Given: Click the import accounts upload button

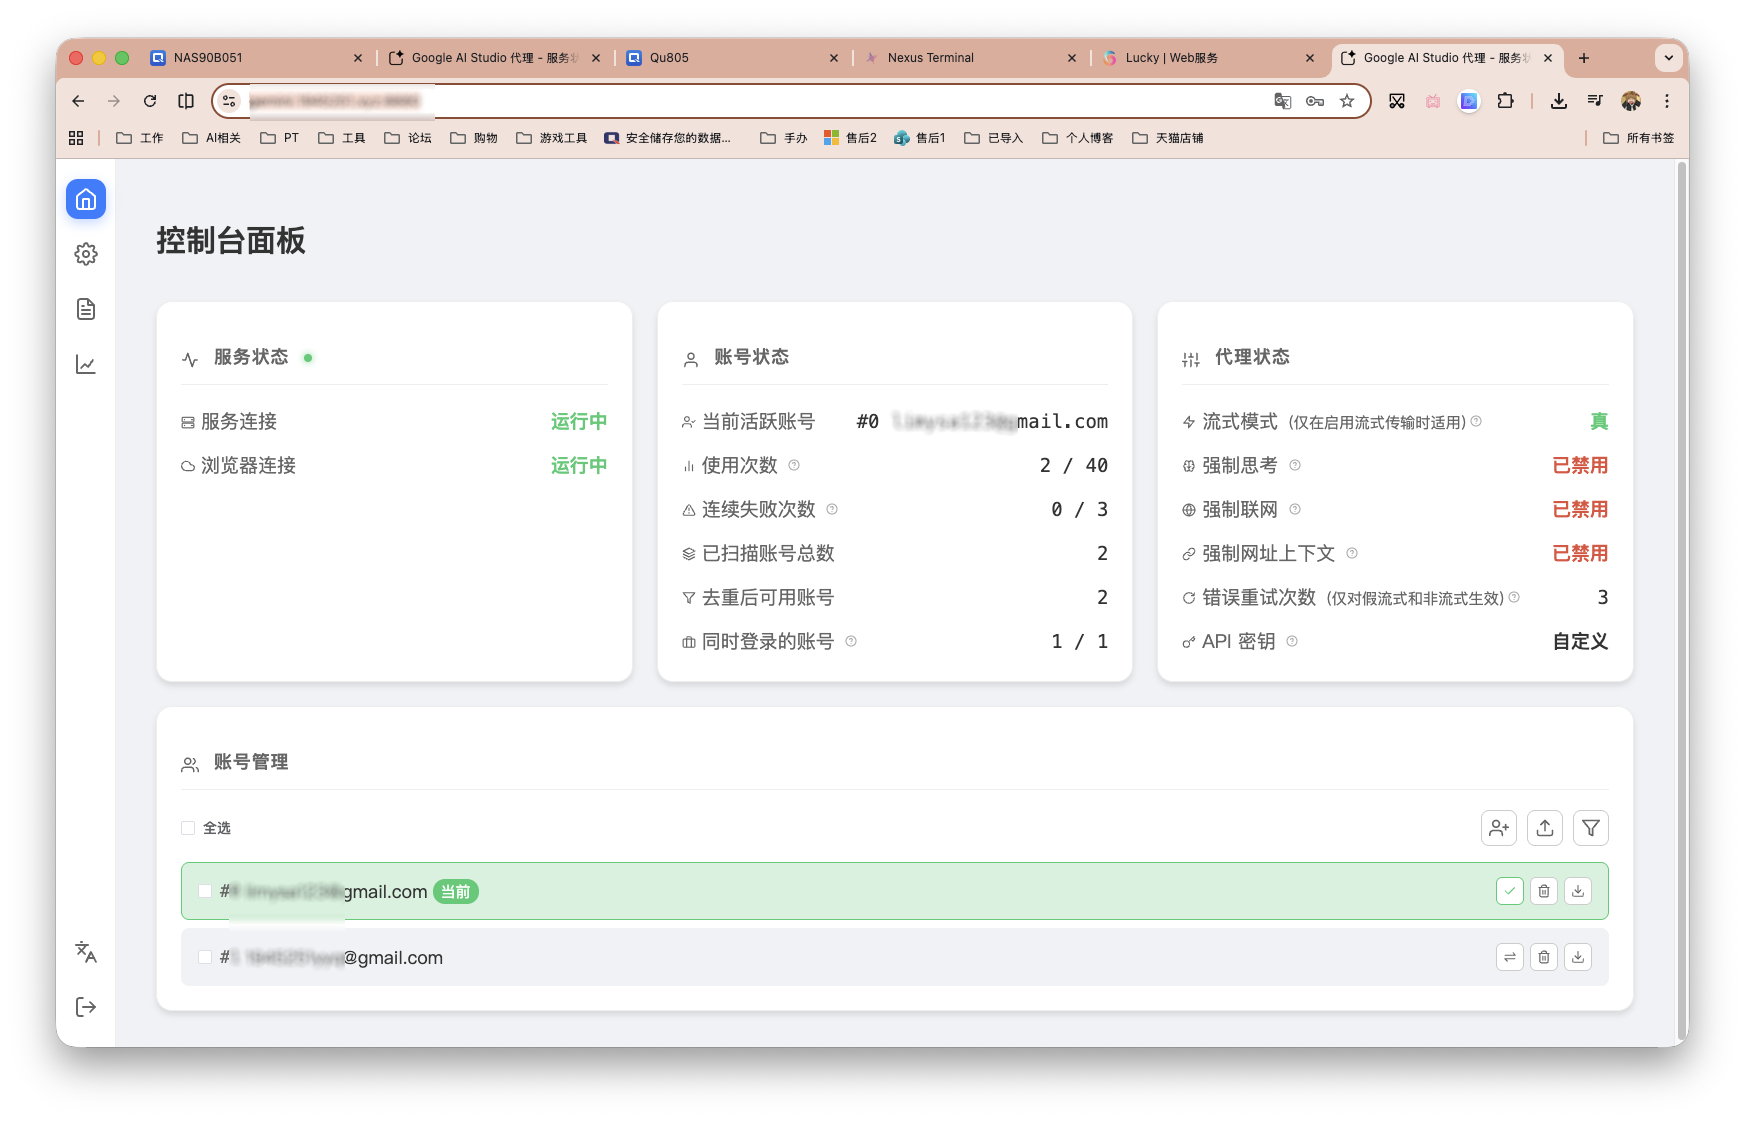Looking at the screenshot, I should (1544, 828).
